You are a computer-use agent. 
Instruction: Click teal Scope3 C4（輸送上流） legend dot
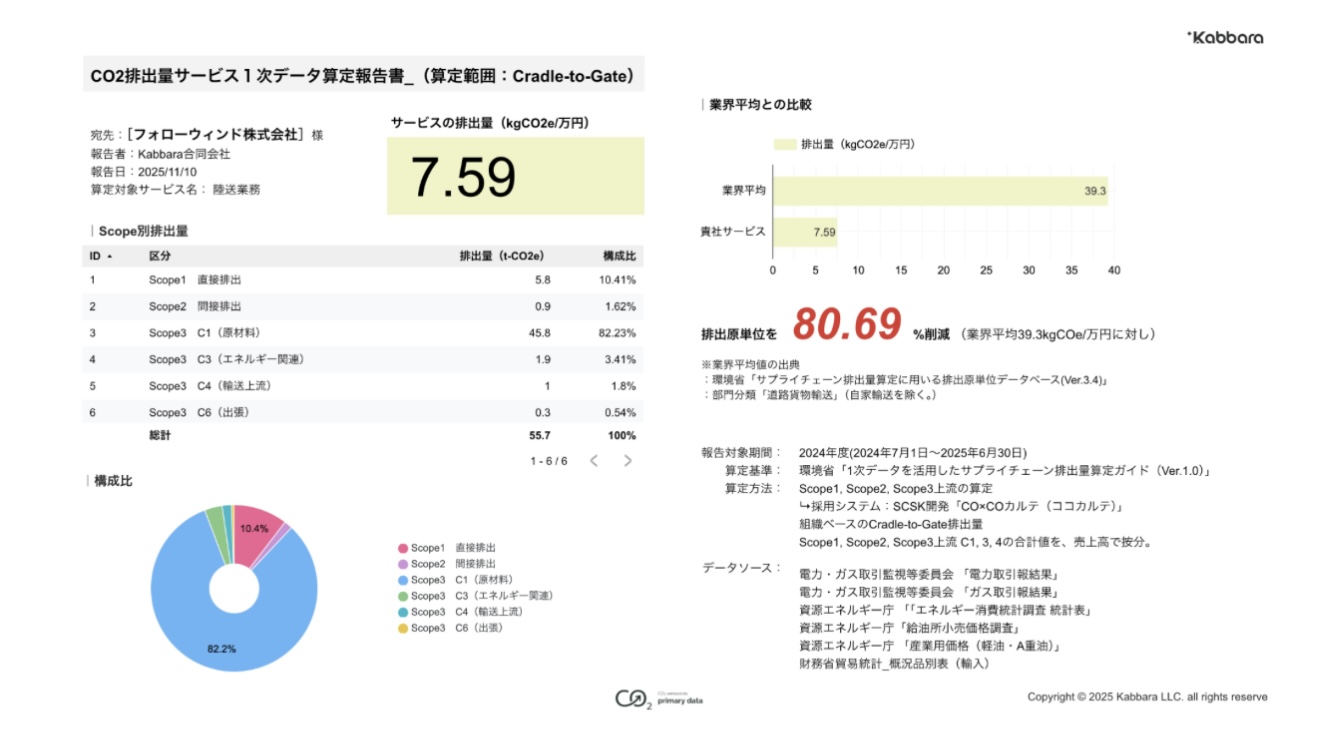(x=403, y=612)
